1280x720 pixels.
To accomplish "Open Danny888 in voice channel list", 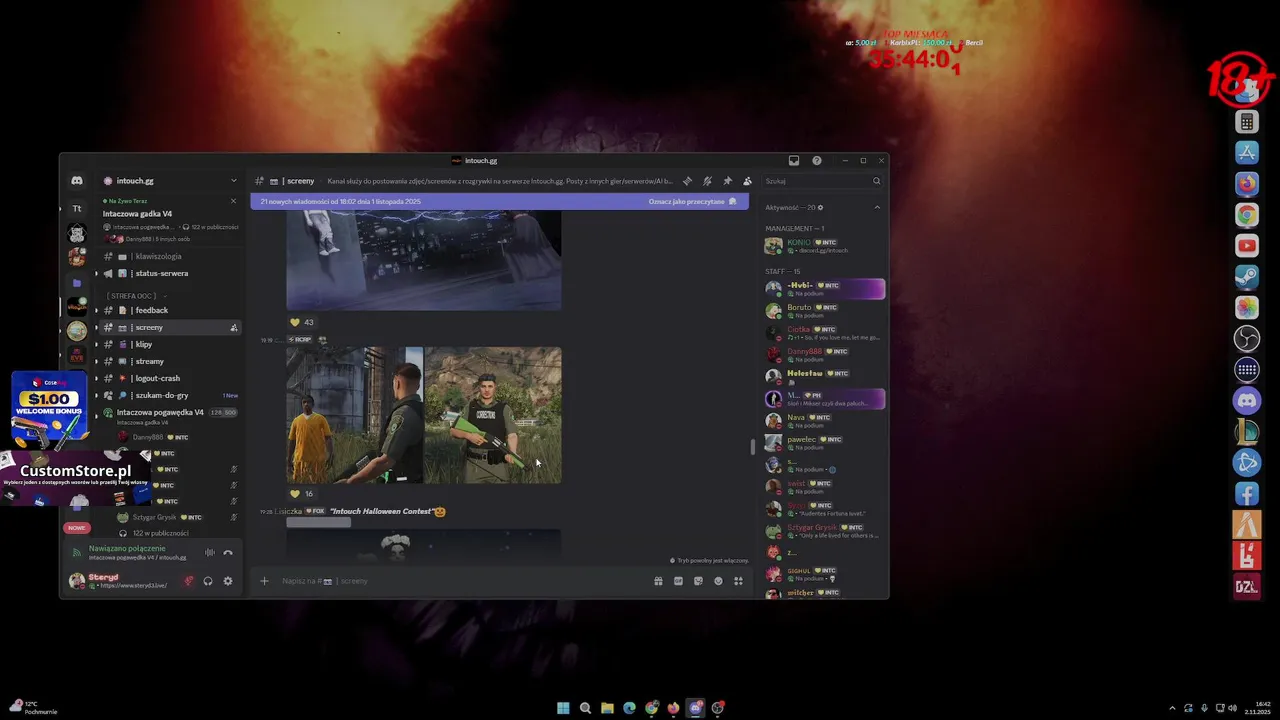I will (x=168, y=438).
